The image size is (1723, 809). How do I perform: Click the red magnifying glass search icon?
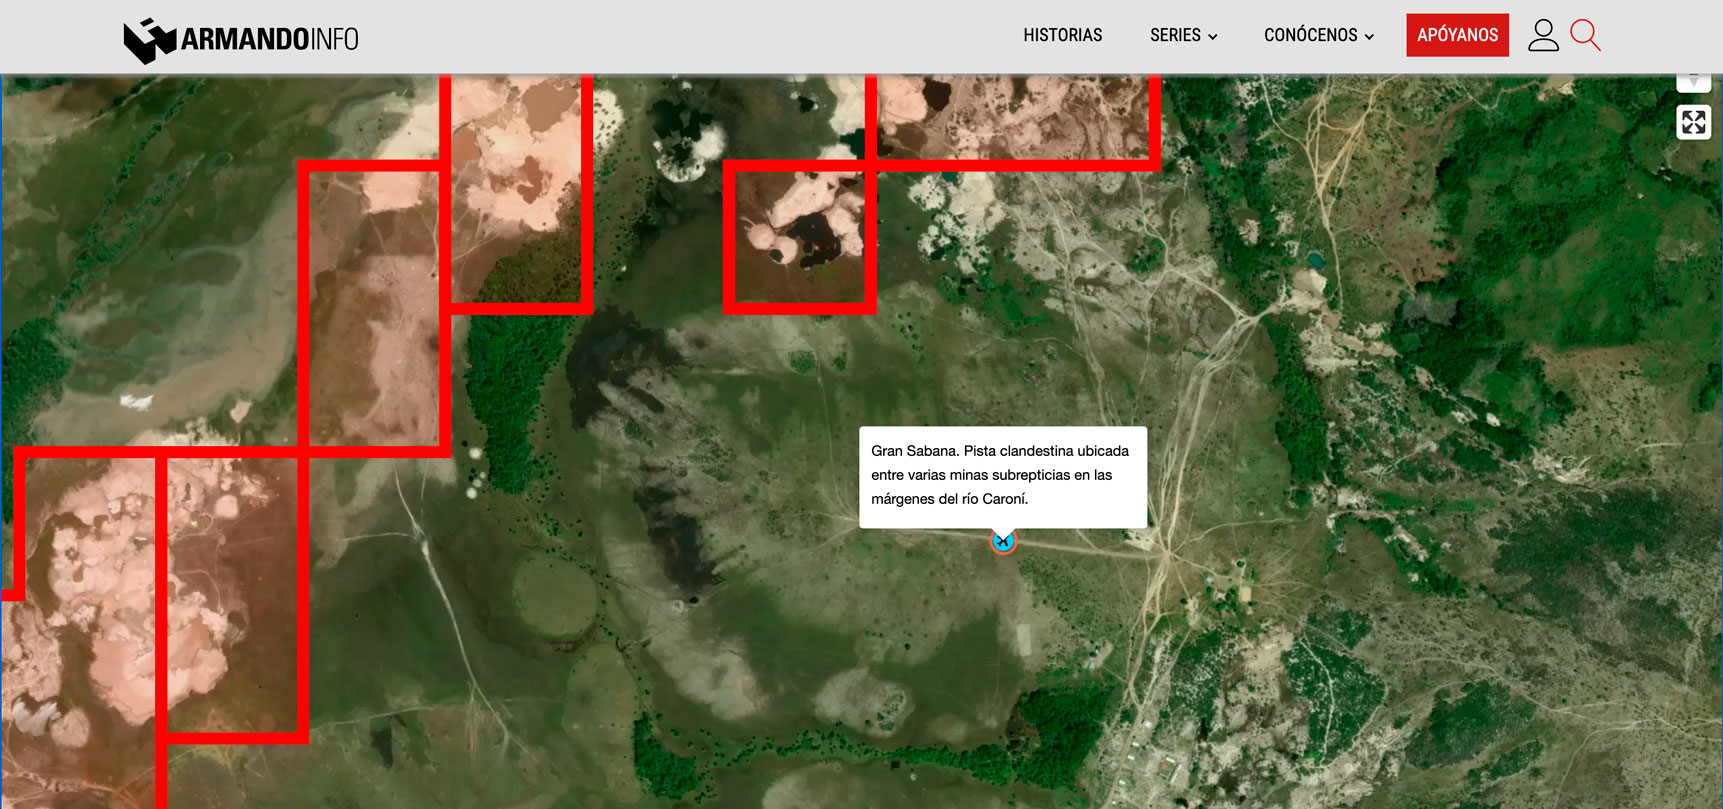click(1585, 36)
